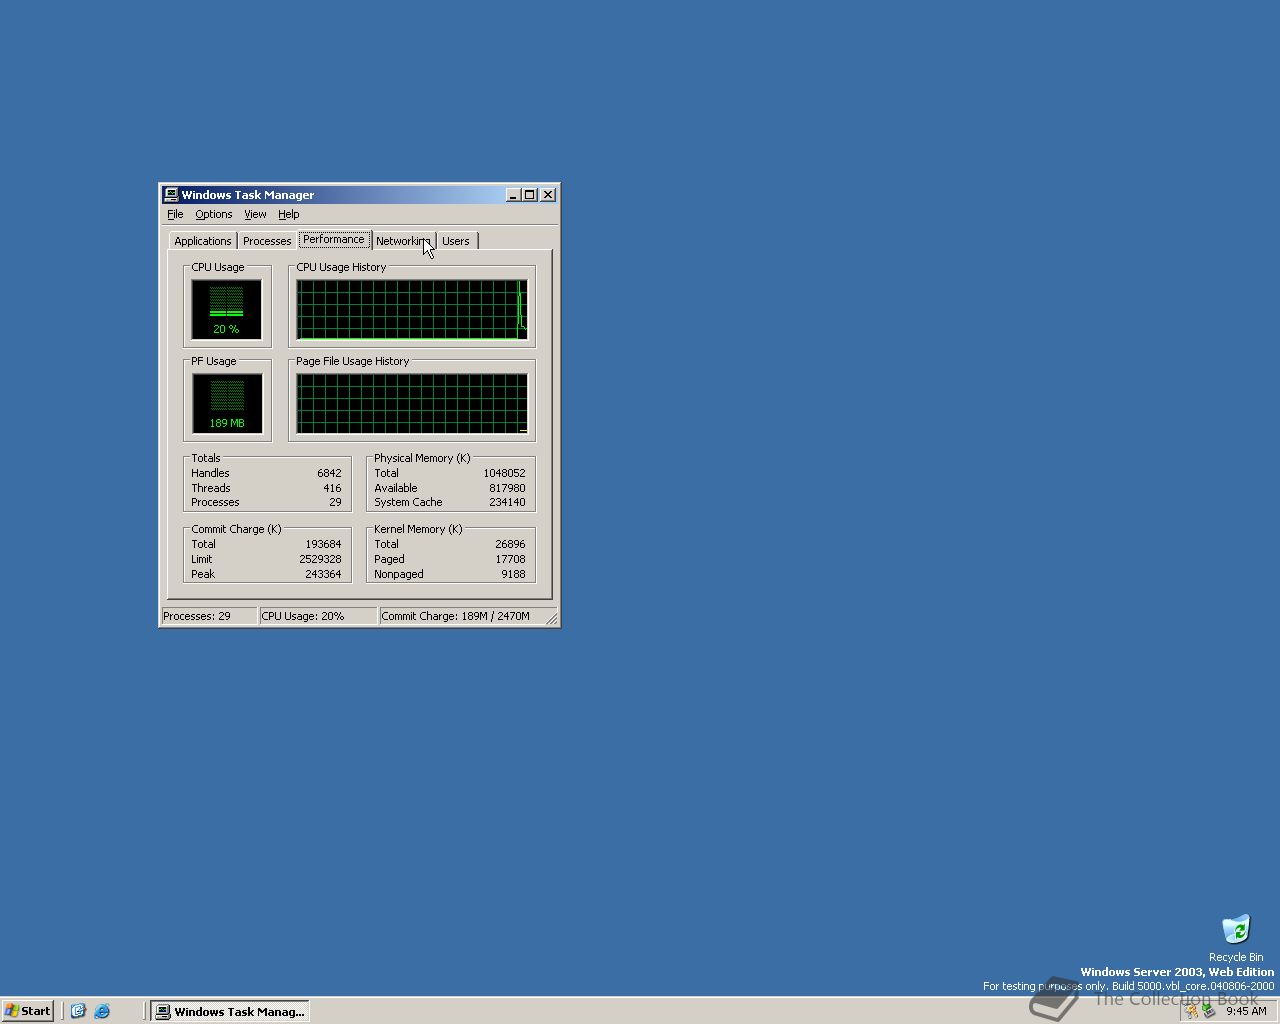Click the CPU Usage gauge showing 20 %
1280x1024 pixels.
click(226, 309)
